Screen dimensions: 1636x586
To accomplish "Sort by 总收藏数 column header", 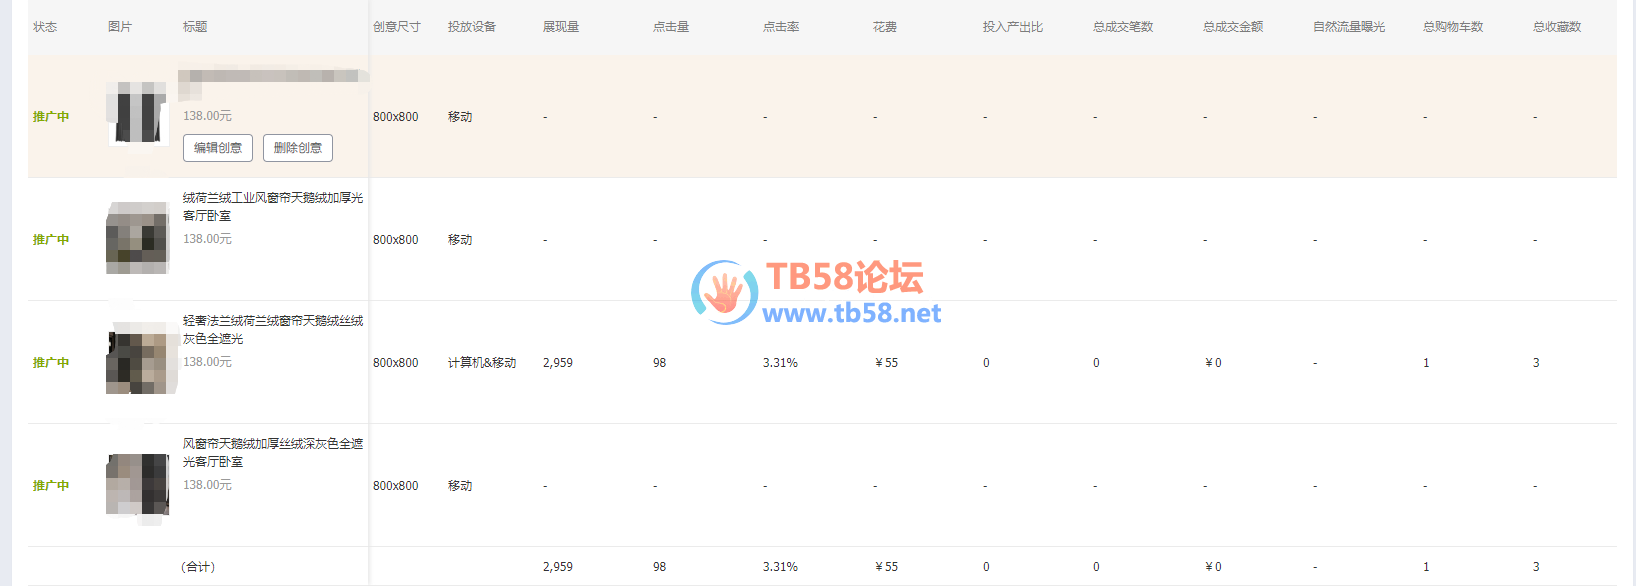I will (x=1557, y=27).
